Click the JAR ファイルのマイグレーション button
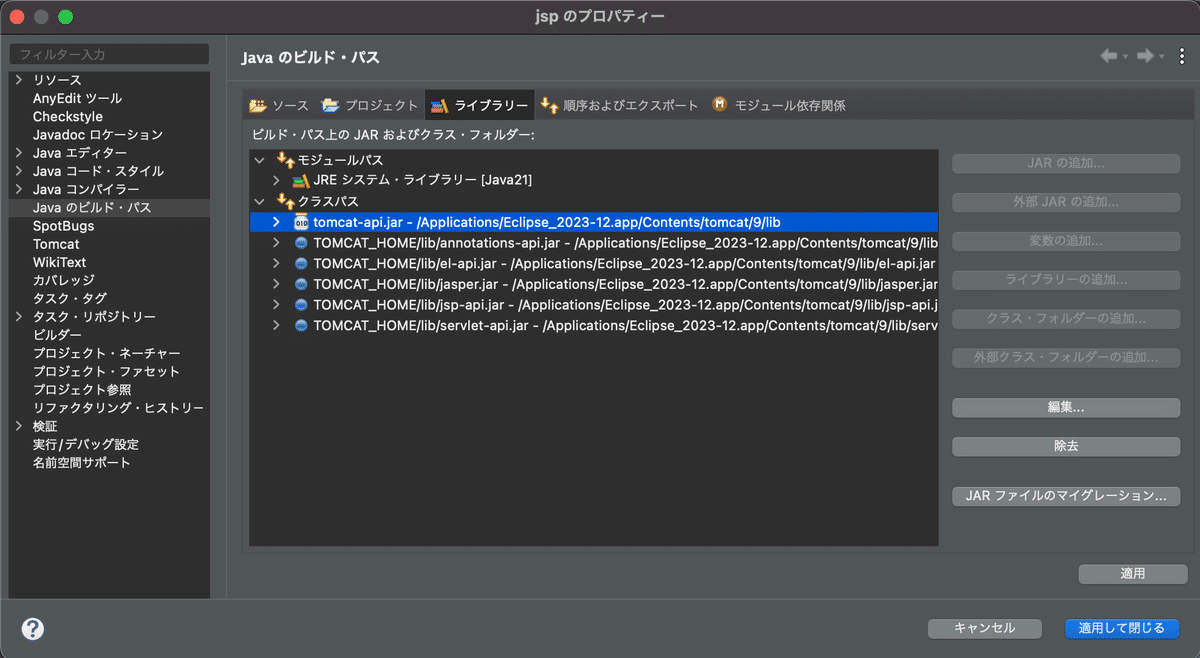 (x=1065, y=496)
